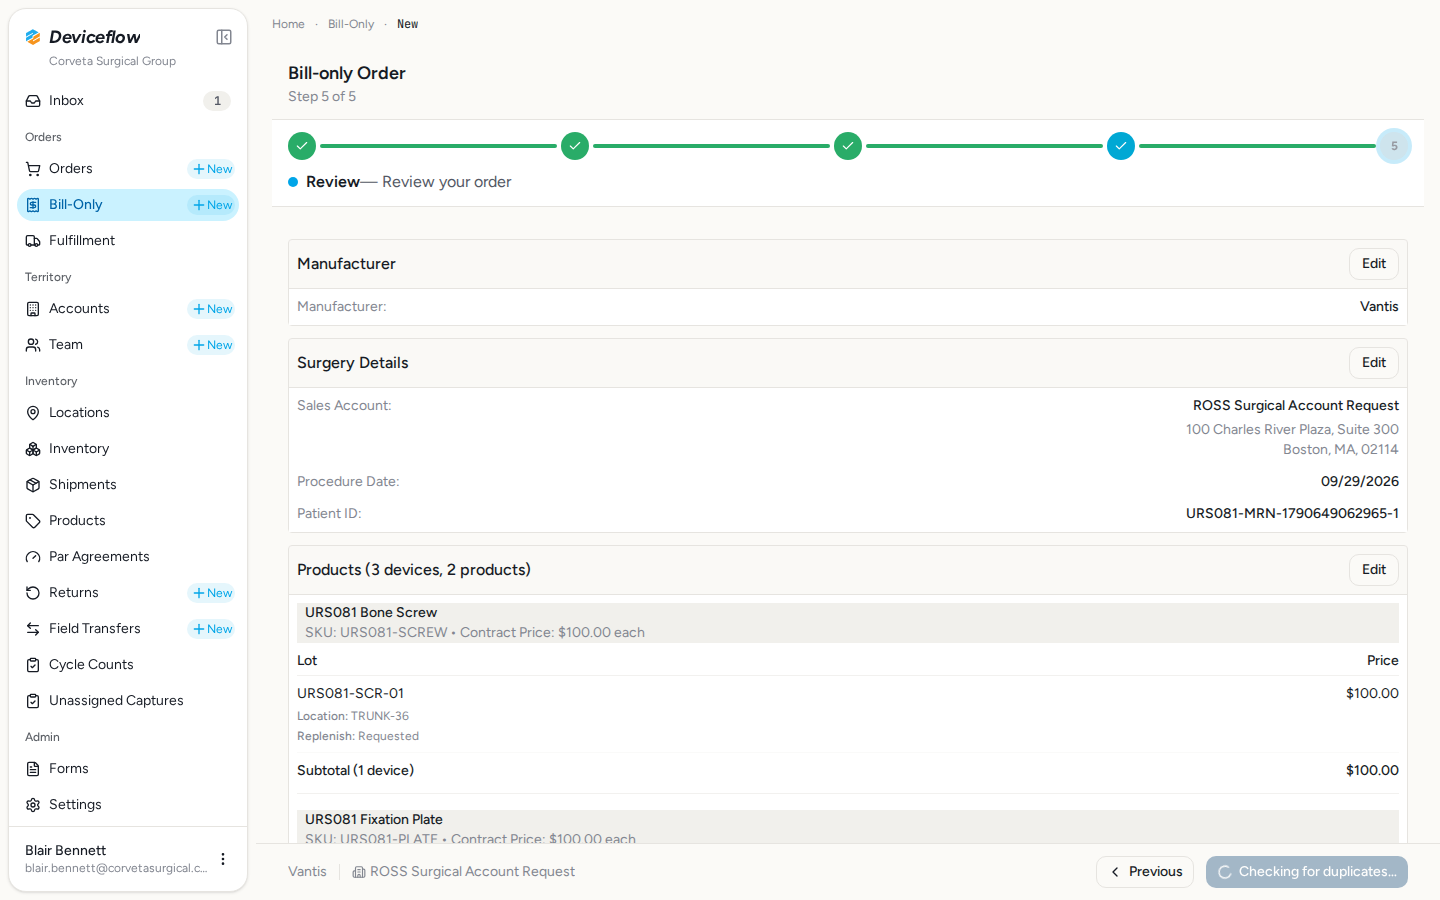This screenshot has width=1440, height=900.
Task: Click the Team people icon
Action: pos(33,345)
